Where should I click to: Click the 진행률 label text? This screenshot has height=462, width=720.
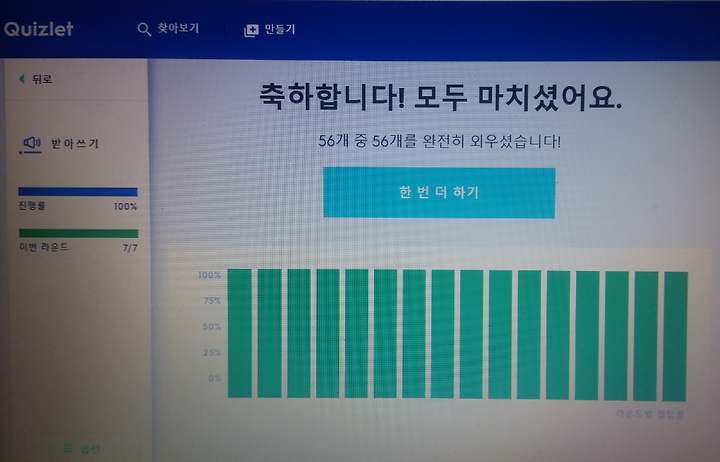[32, 205]
